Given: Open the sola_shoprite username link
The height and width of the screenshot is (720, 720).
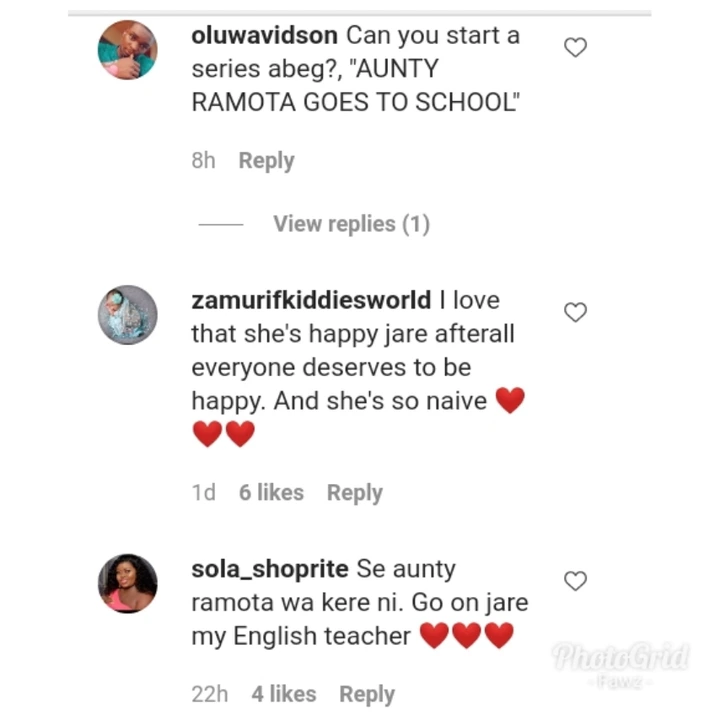Looking at the screenshot, I should coord(270,569).
